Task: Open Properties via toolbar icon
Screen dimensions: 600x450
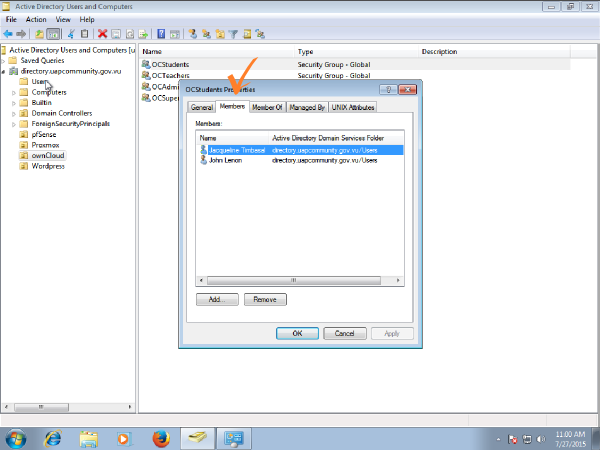Action: [116, 34]
